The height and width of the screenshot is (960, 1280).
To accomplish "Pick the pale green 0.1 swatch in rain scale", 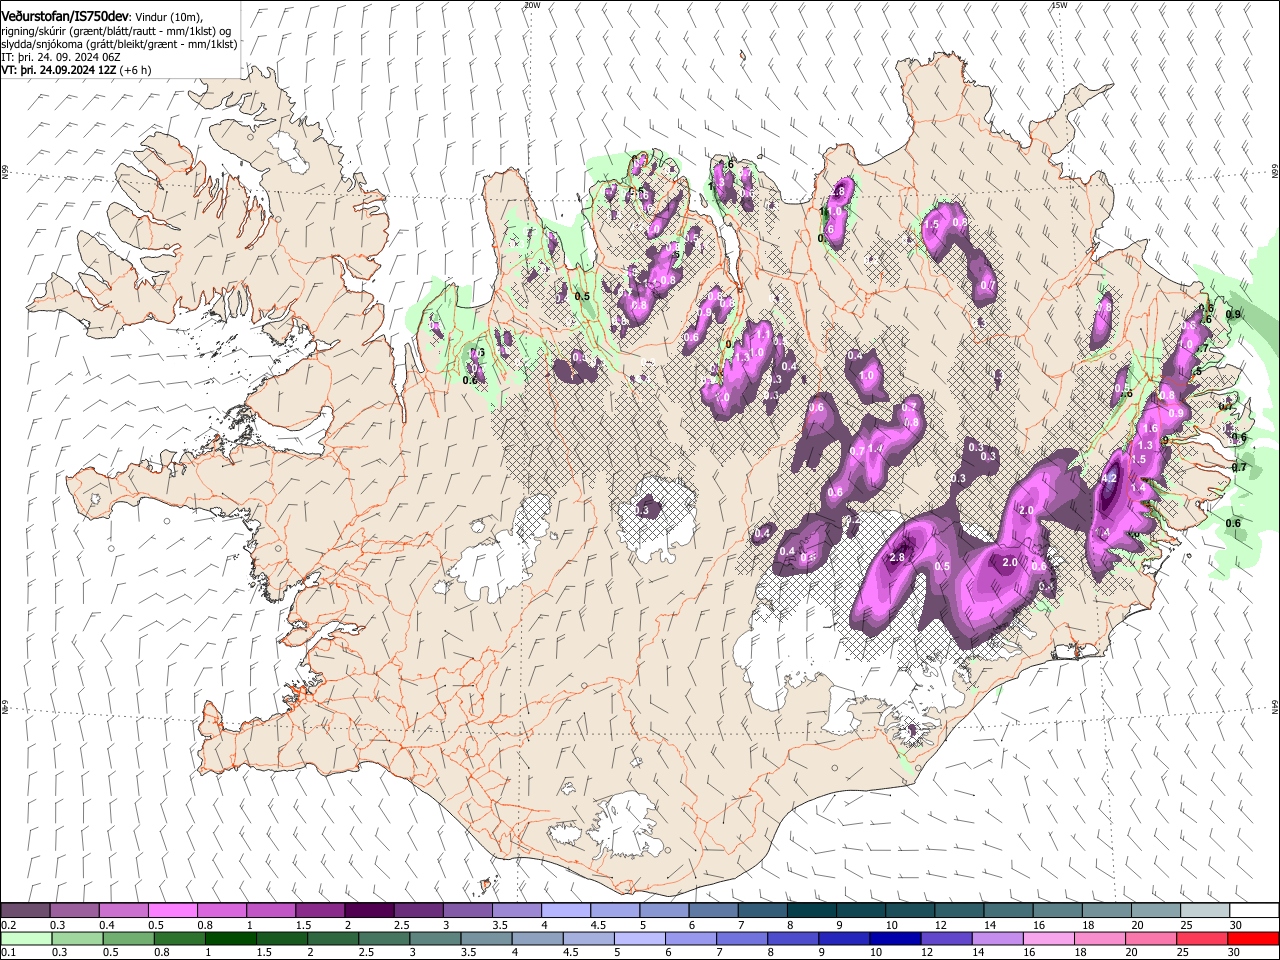I will [25, 938].
